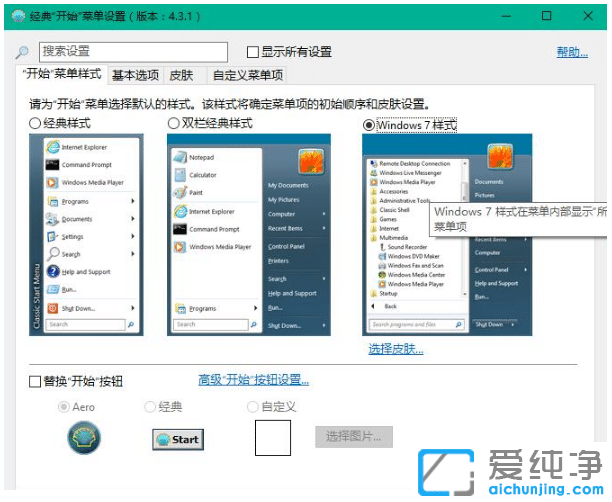Click the classic Start button image

coord(178,440)
